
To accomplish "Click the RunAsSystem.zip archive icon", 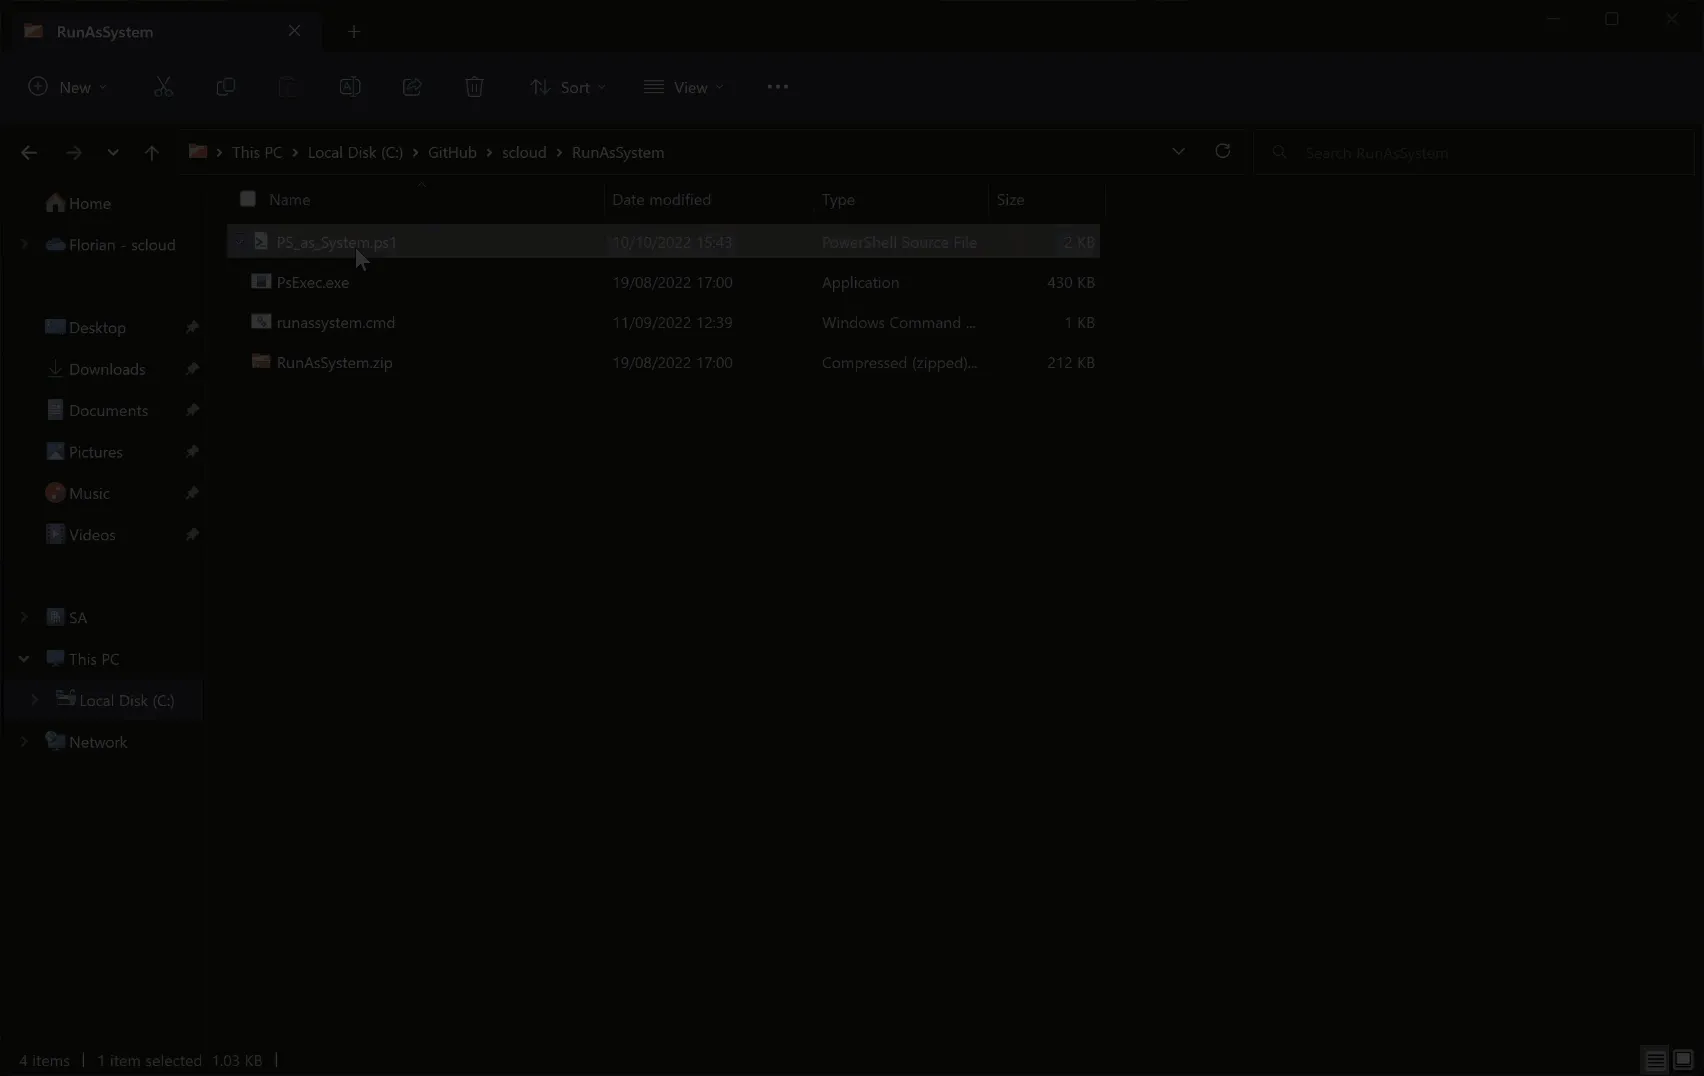I will (x=261, y=361).
